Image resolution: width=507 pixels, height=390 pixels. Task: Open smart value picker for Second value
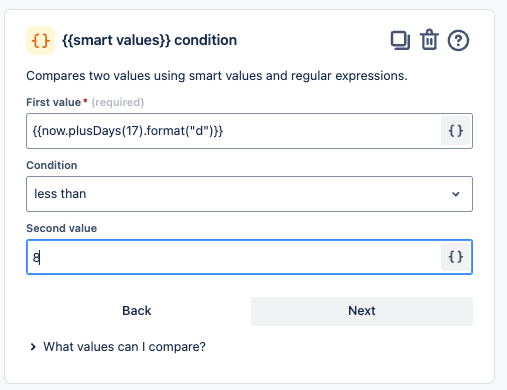[x=455, y=257]
